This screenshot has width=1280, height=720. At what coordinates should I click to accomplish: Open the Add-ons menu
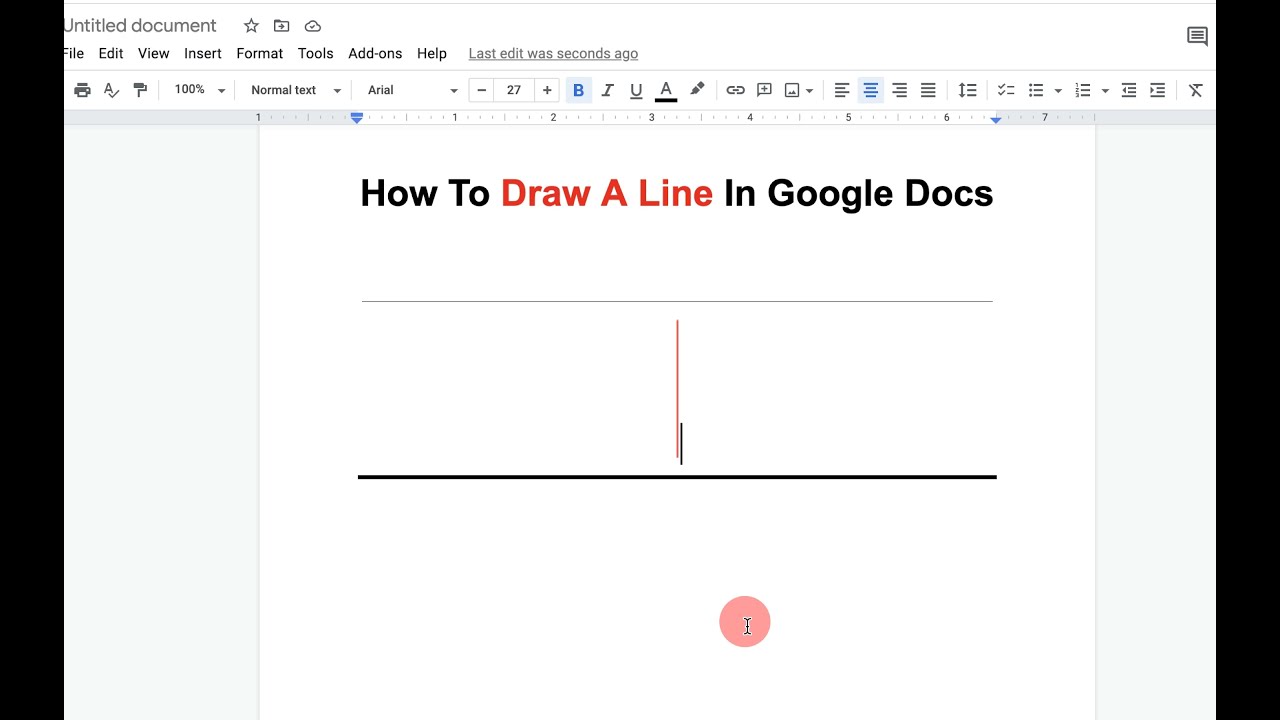375,53
